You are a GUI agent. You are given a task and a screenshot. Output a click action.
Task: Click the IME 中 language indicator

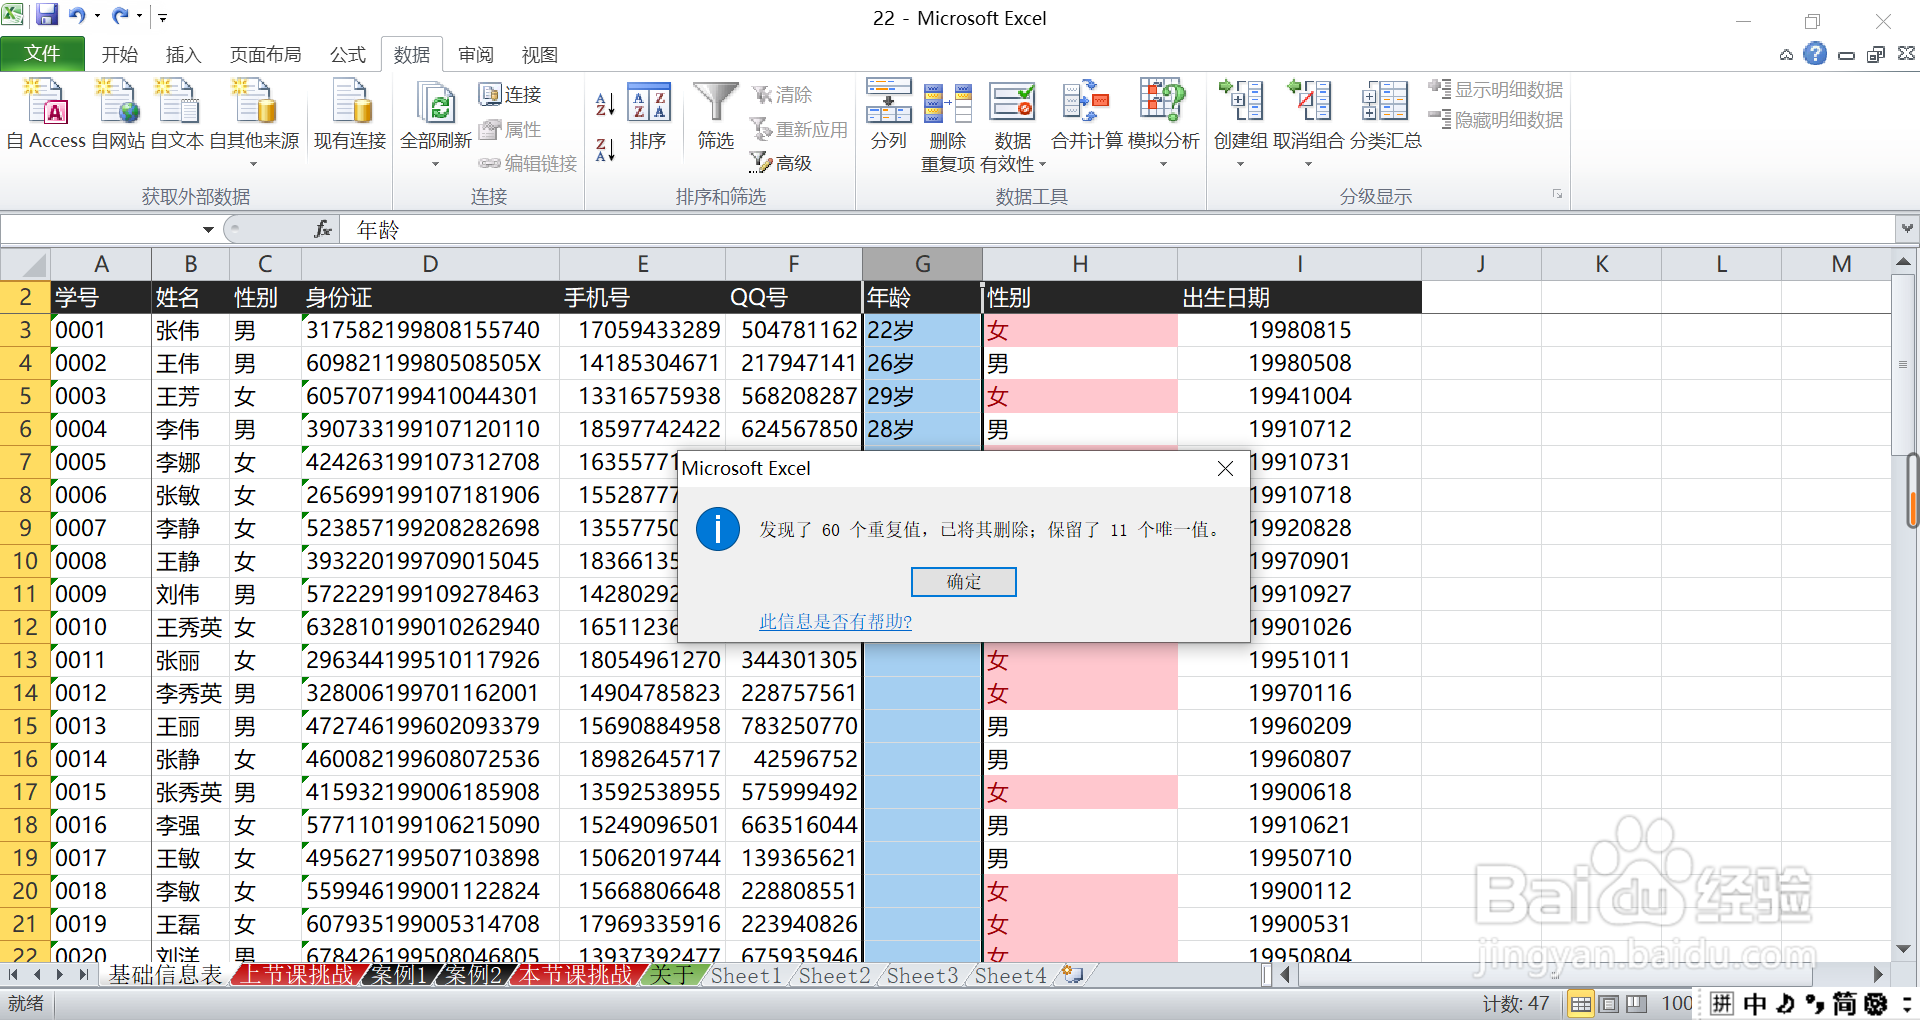point(1755,1003)
